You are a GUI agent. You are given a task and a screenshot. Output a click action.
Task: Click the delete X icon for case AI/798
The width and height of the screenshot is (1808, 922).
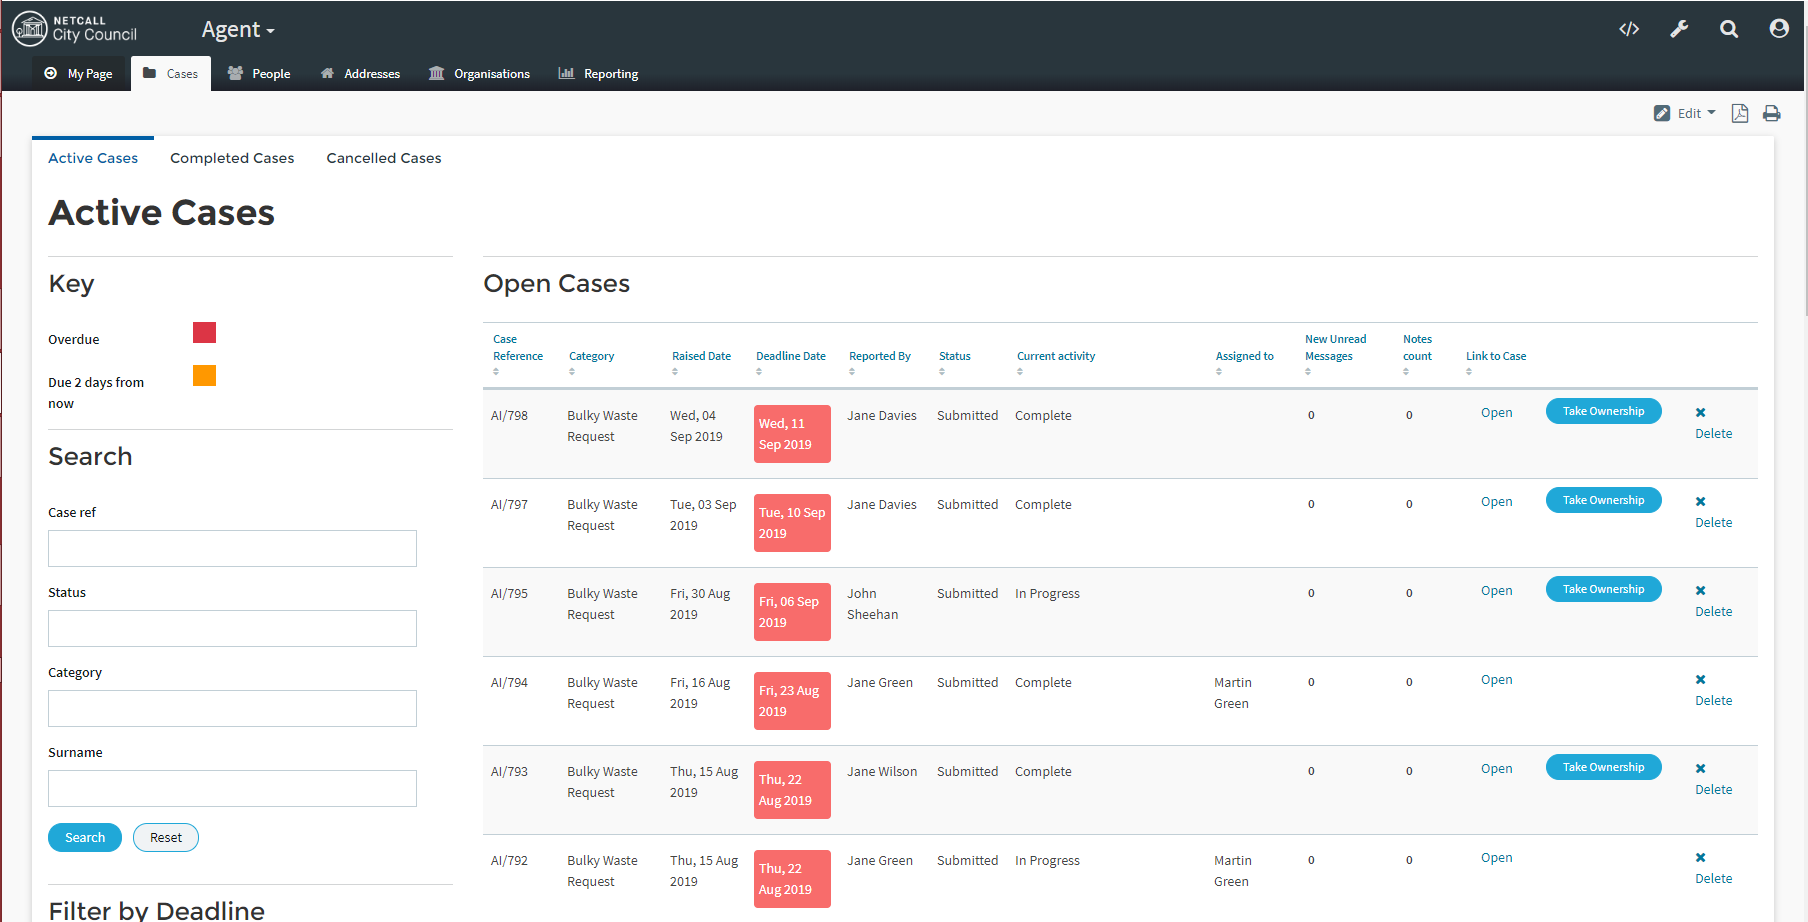1701,413
